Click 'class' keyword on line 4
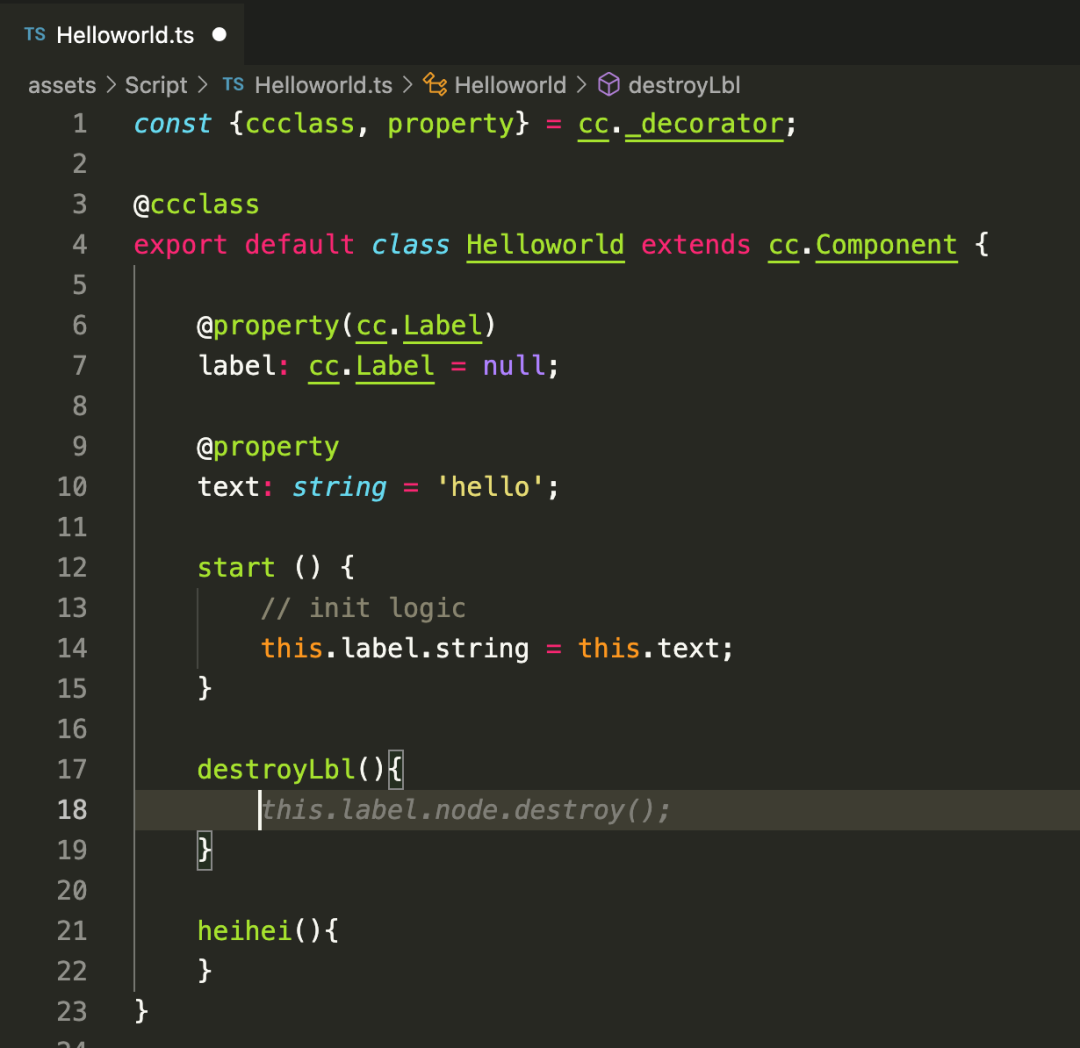1080x1048 pixels. pos(411,245)
